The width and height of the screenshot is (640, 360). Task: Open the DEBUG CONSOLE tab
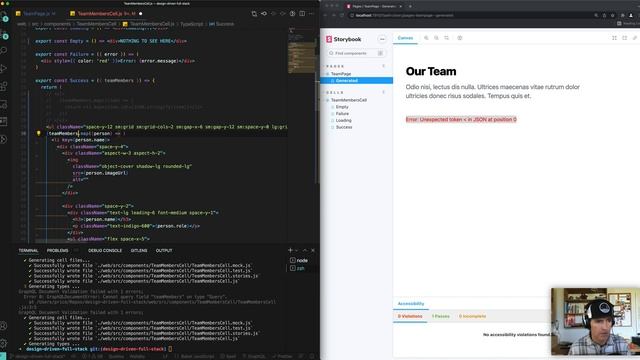point(105,250)
